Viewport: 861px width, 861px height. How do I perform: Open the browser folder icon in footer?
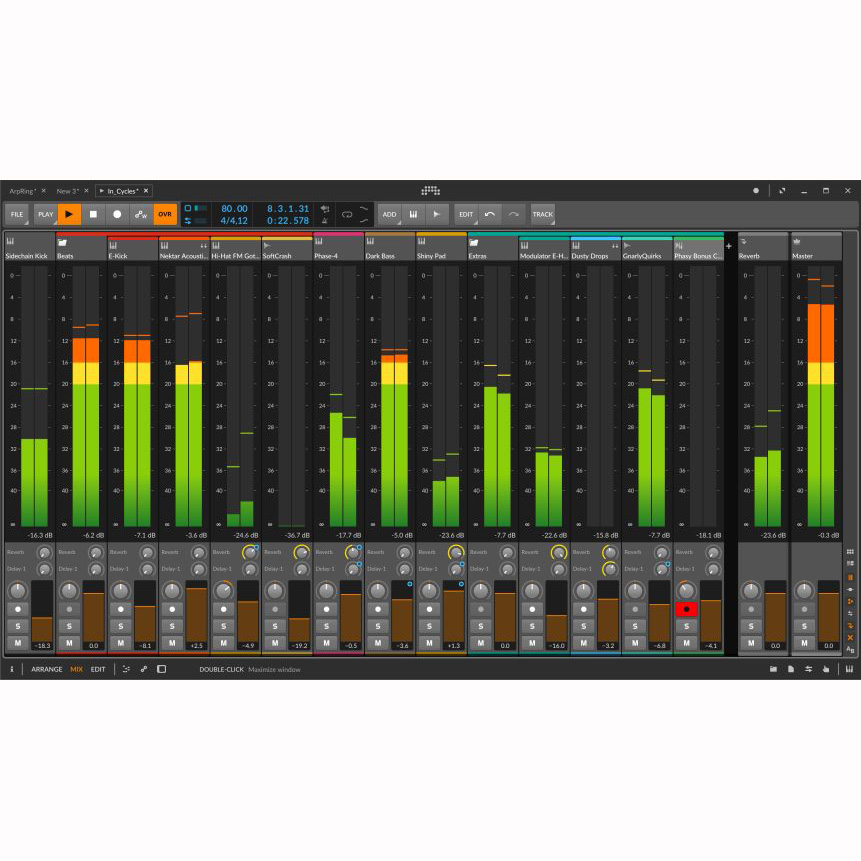(773, 669)
